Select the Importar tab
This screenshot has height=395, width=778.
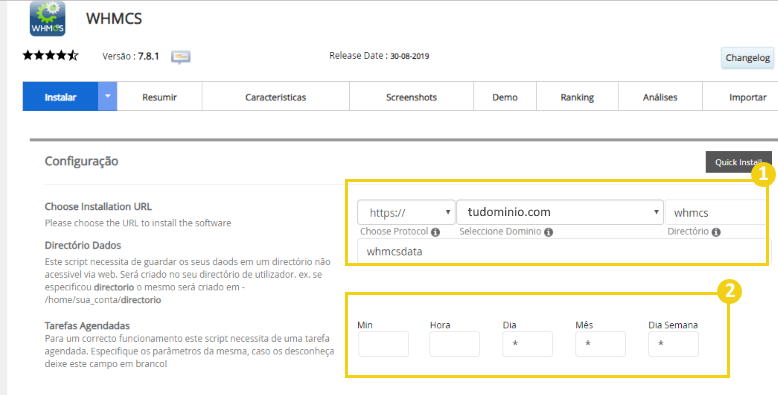[x=740, y=97]
